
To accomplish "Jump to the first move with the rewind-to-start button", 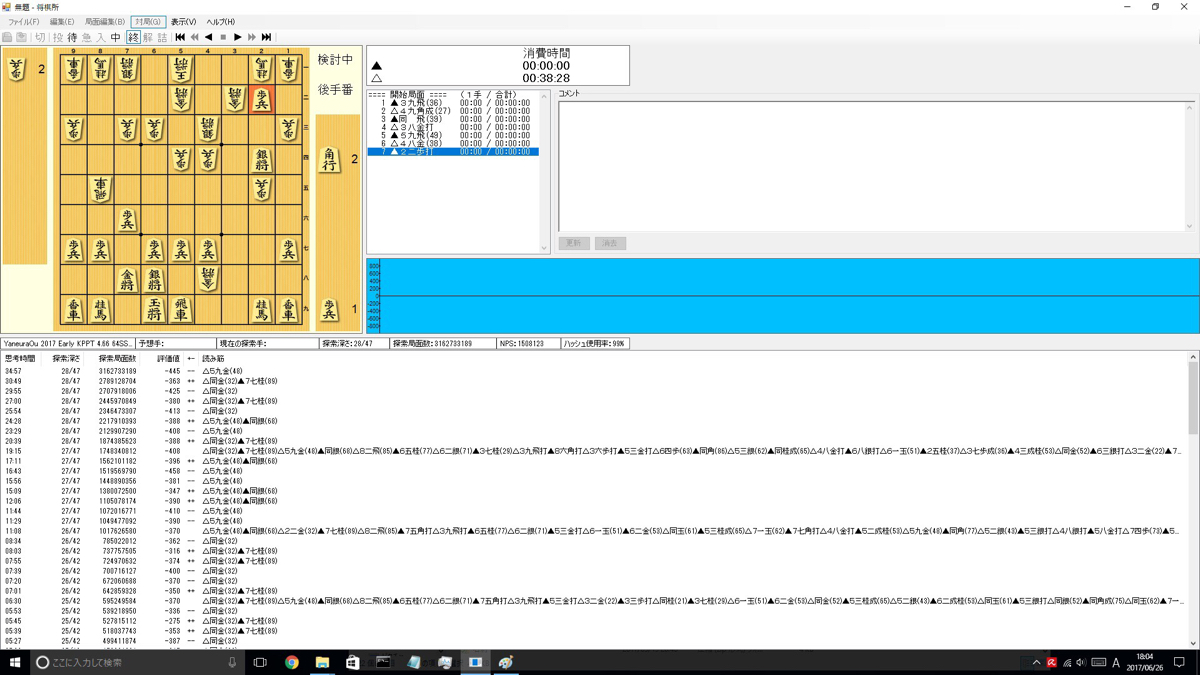I will tap(180, 37).
